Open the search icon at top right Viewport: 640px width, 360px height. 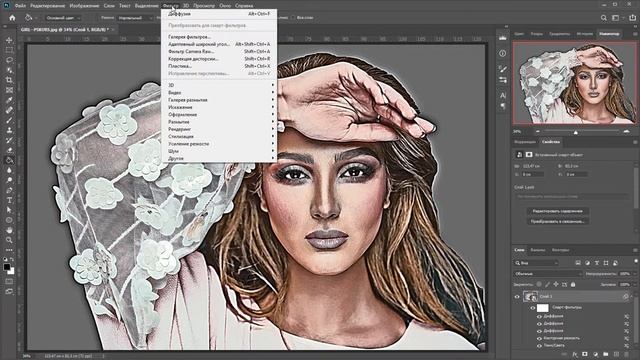pos(604,18)
